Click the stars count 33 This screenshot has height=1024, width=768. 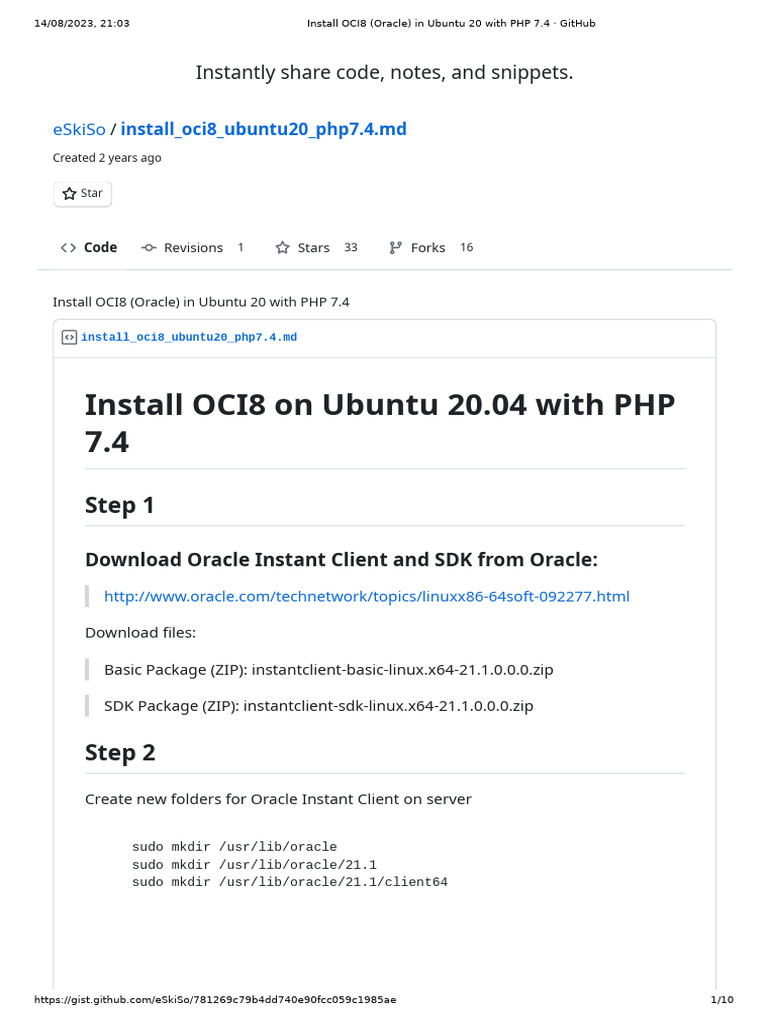tap(351, 248)
